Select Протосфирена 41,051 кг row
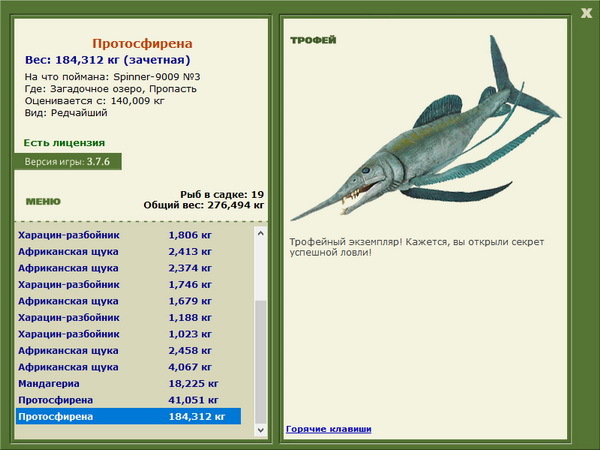 (129, 400)
